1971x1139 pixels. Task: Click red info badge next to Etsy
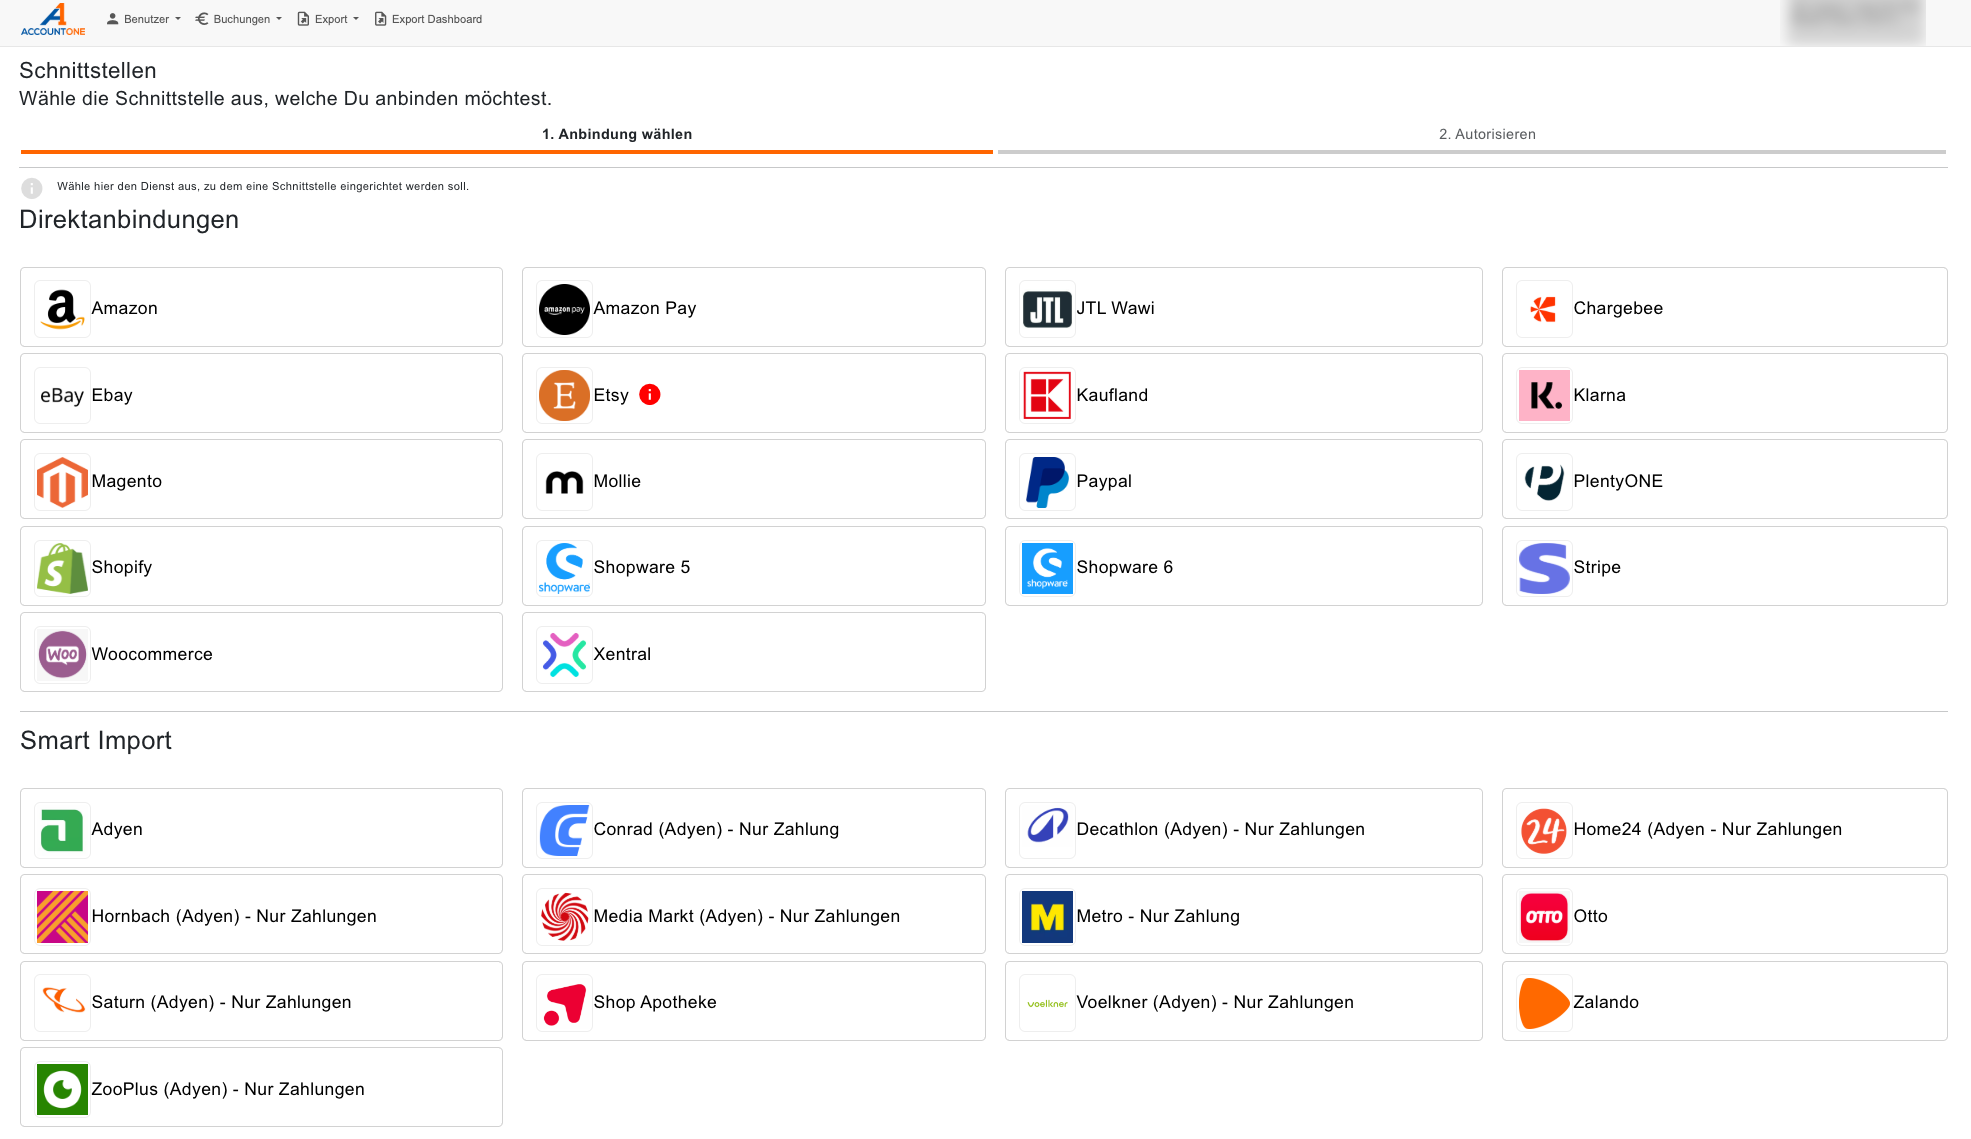pos(650,395)
